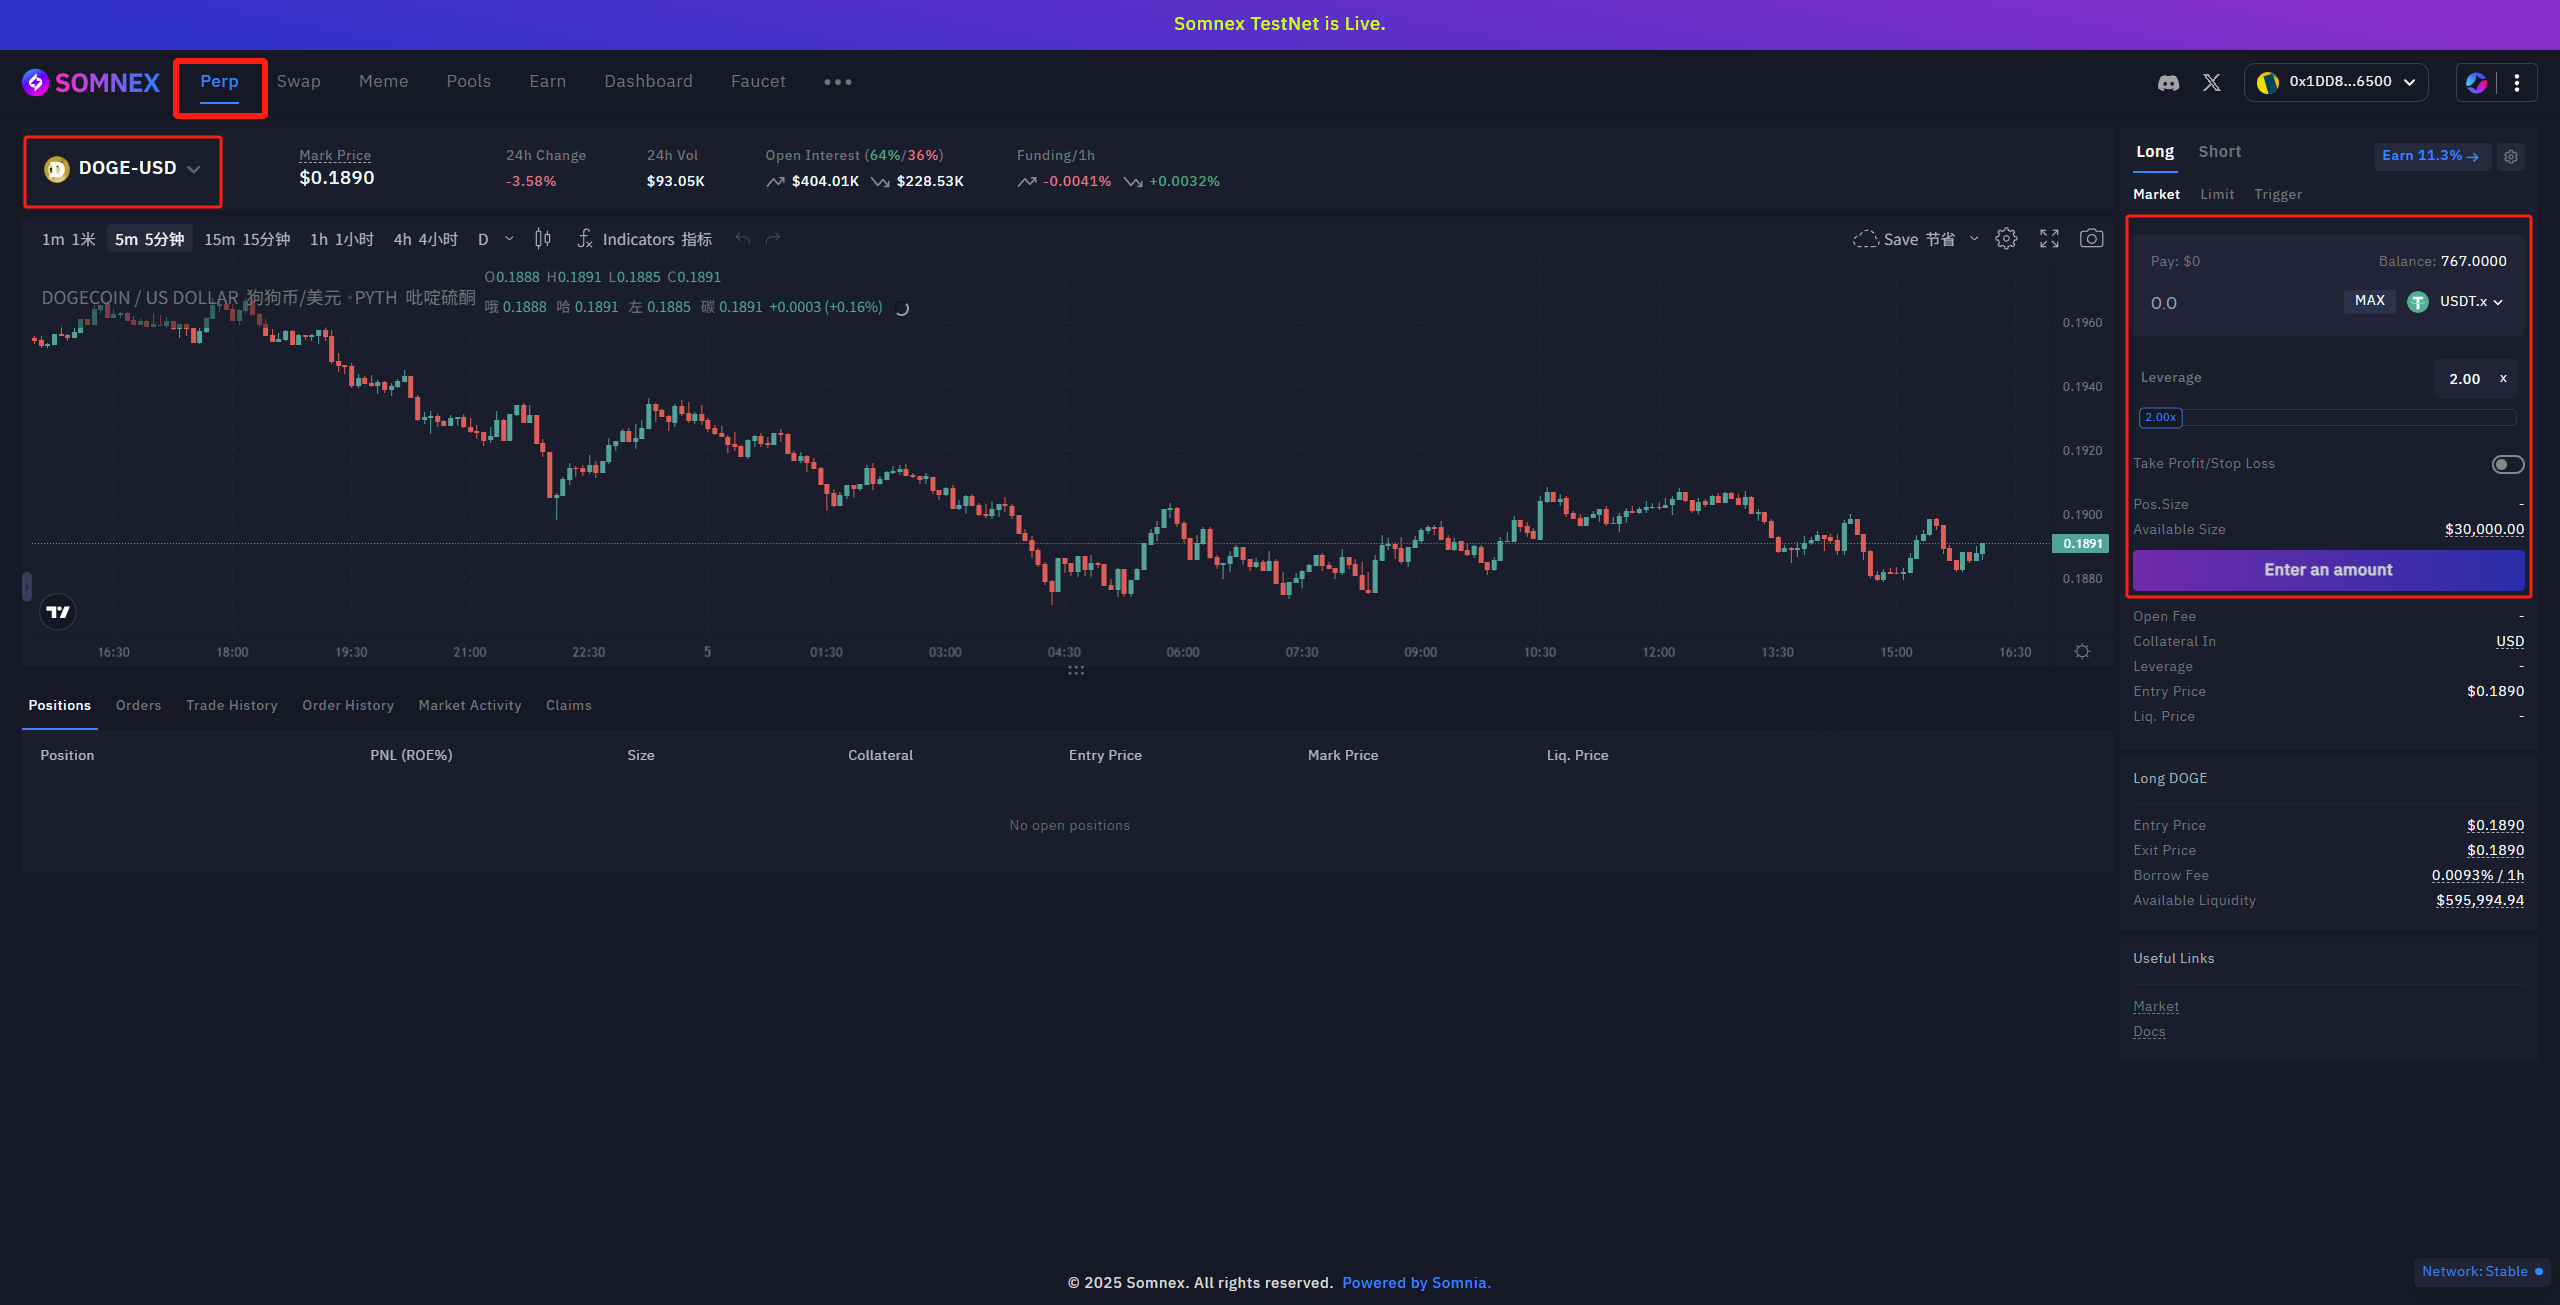
Task: Open the three-dot more menu in navbar
Action: (x=838, y=82)
